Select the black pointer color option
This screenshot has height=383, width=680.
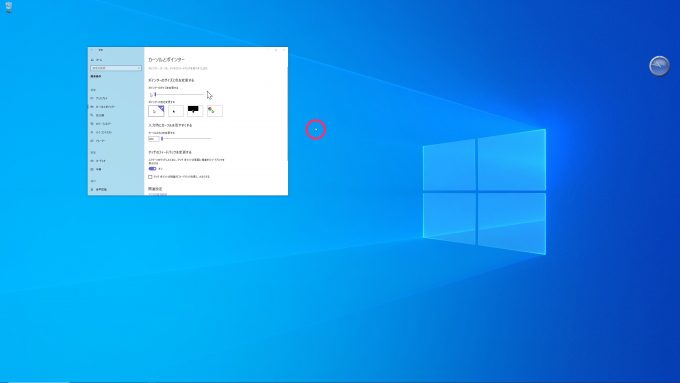(x=176, y=111)
